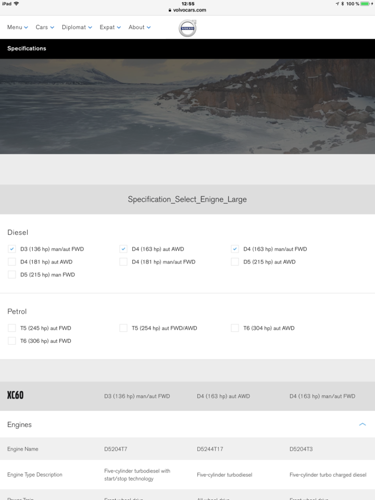Tick D4 (181 hp) aut AWD option
Viewport: 375px width, 500px height.
pos(12,262)
